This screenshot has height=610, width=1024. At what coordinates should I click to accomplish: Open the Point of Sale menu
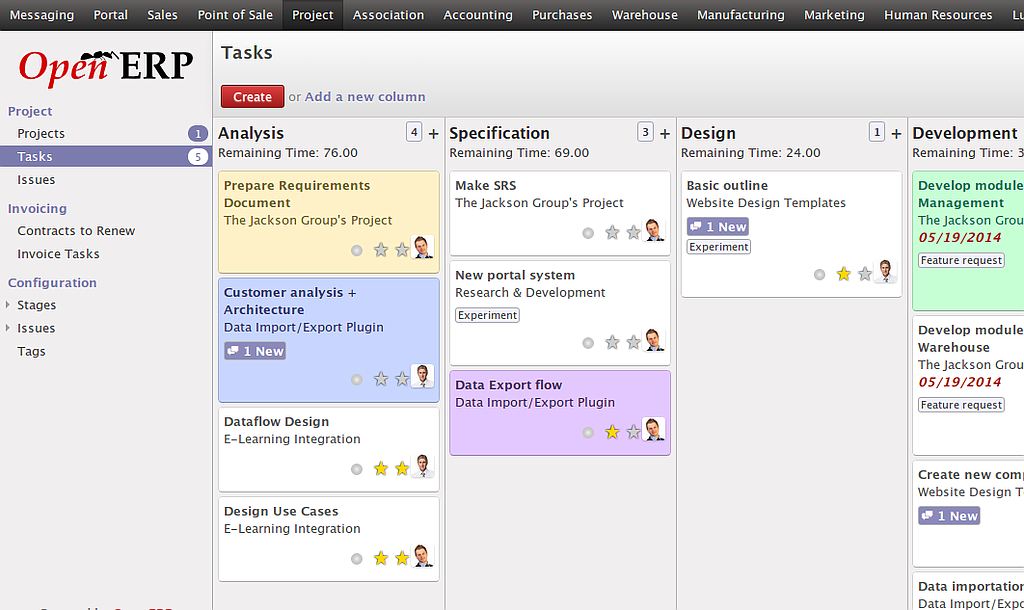pos(235,15)
